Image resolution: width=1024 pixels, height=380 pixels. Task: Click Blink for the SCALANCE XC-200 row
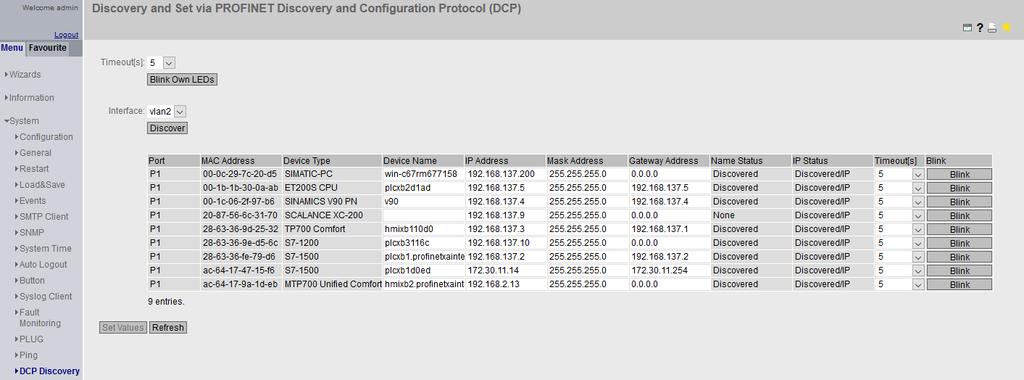coord(959,215)
